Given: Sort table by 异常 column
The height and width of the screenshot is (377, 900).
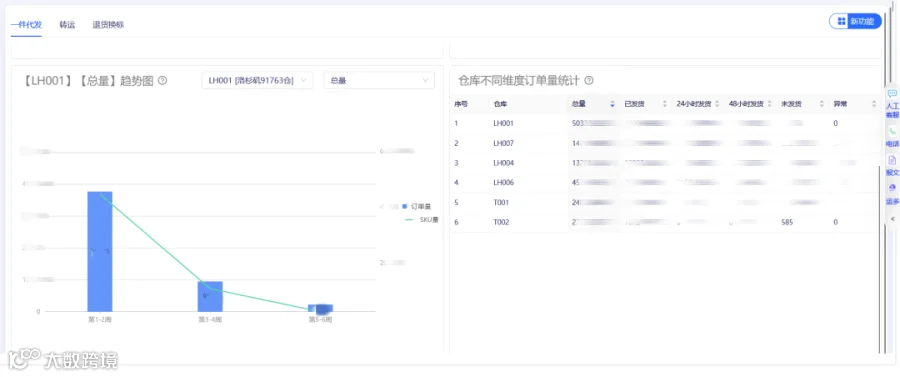Looking at the screenshot, I should (874, 104).
